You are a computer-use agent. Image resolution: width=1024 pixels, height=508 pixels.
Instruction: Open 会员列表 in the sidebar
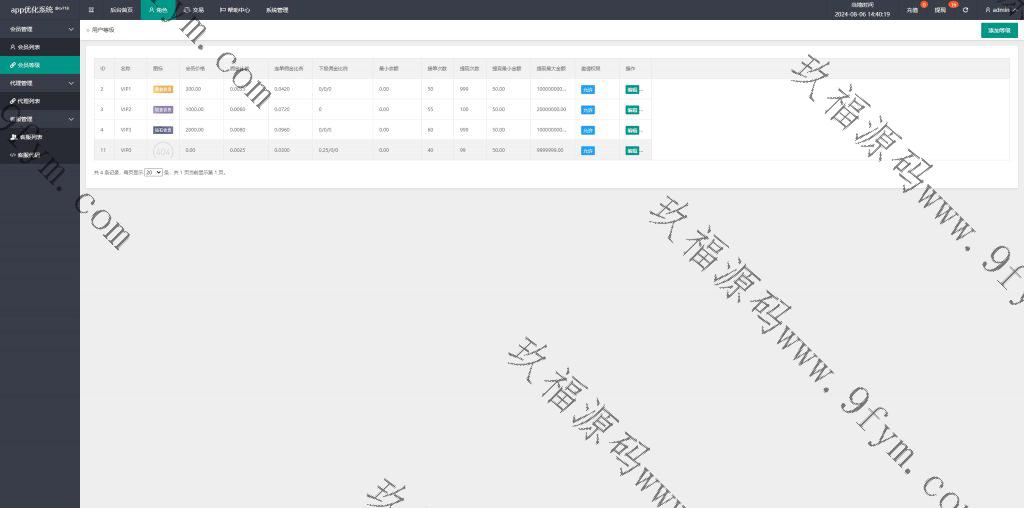point(29,47)
